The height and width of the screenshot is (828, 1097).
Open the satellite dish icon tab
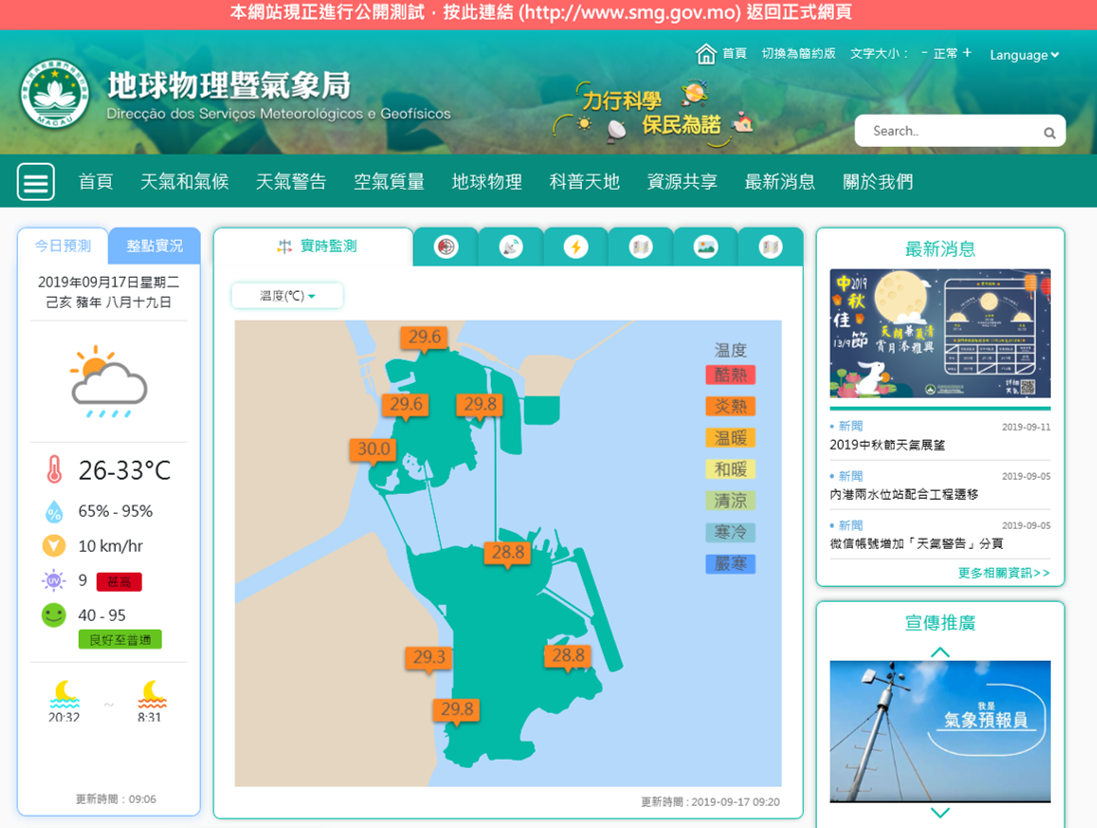(x=511, y=247)
